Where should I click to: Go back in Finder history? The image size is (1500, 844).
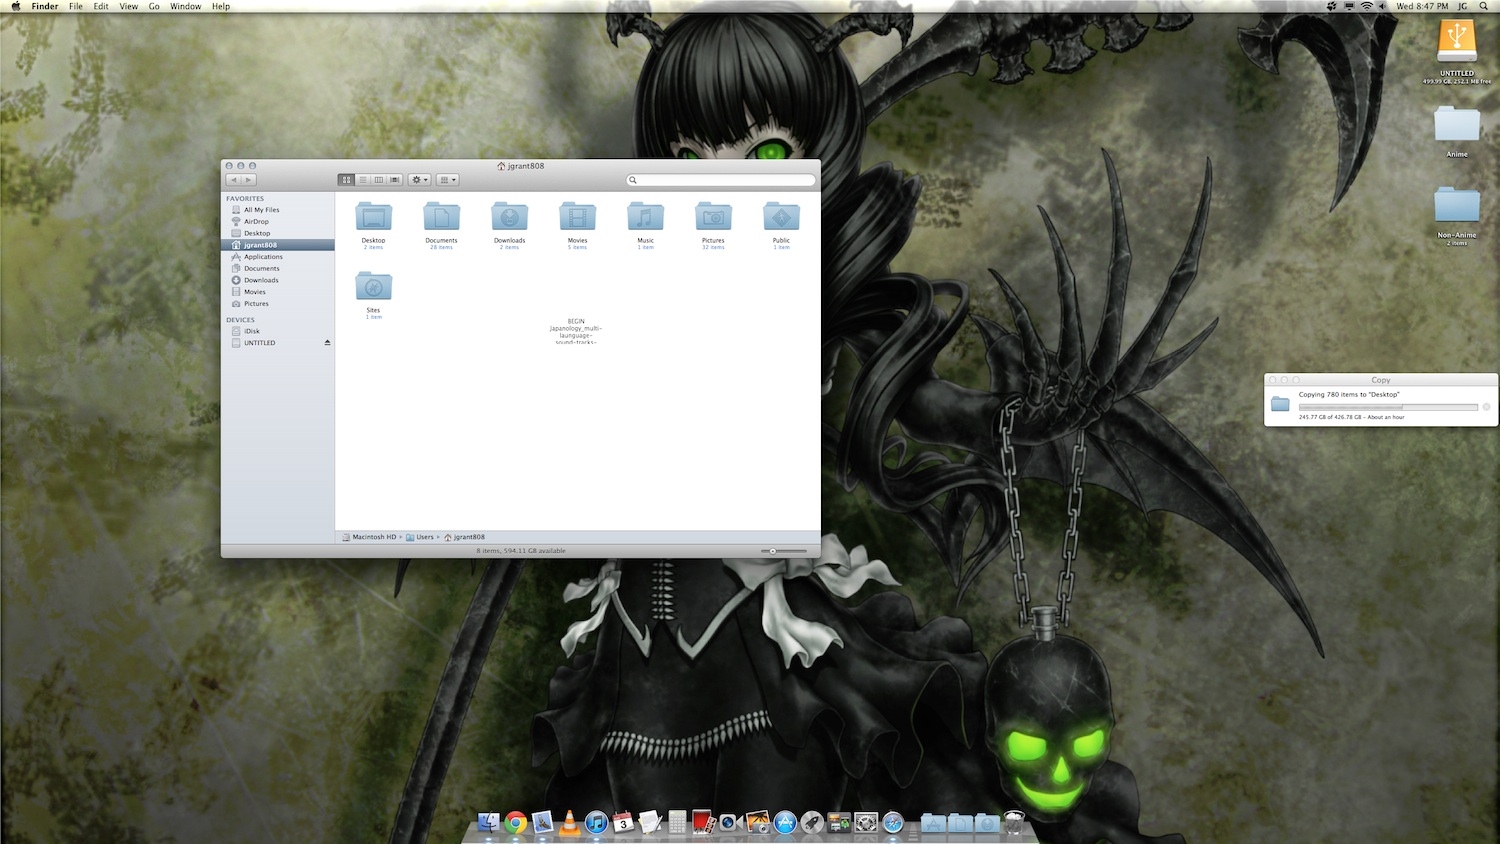[233, 180]
